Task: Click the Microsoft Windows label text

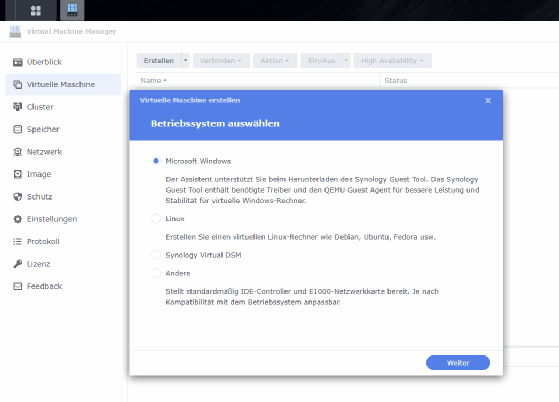Action: [x=198, y=161]
